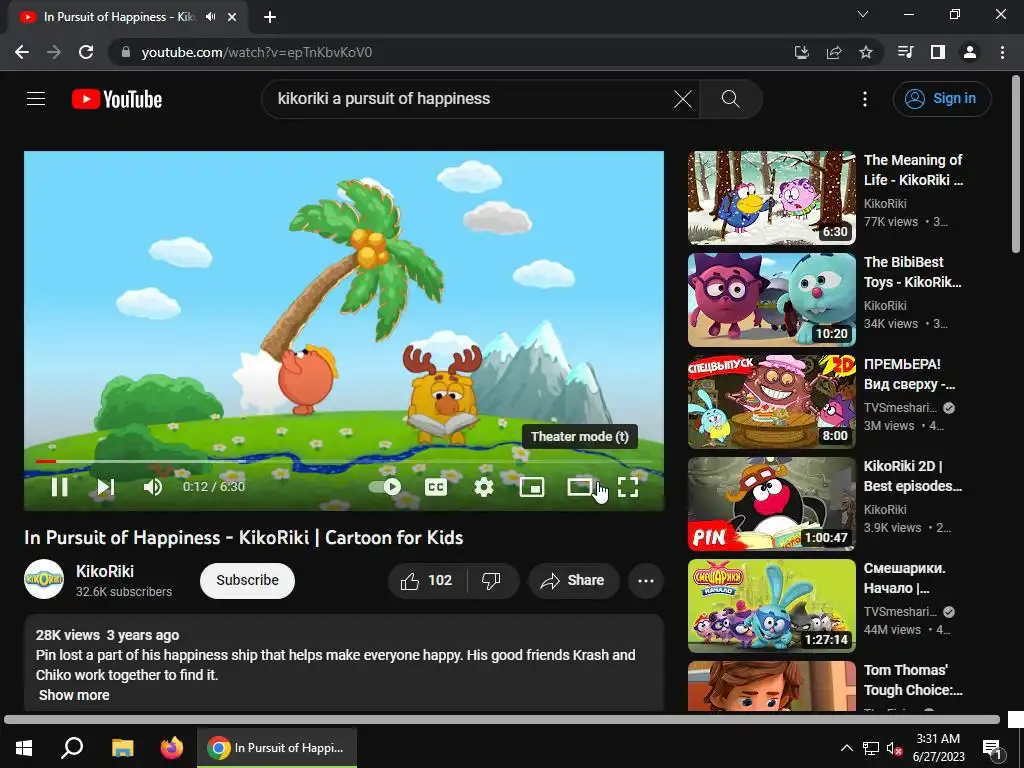
Task: Open The BibiBest Toys video title
Action: pos(912,272)
